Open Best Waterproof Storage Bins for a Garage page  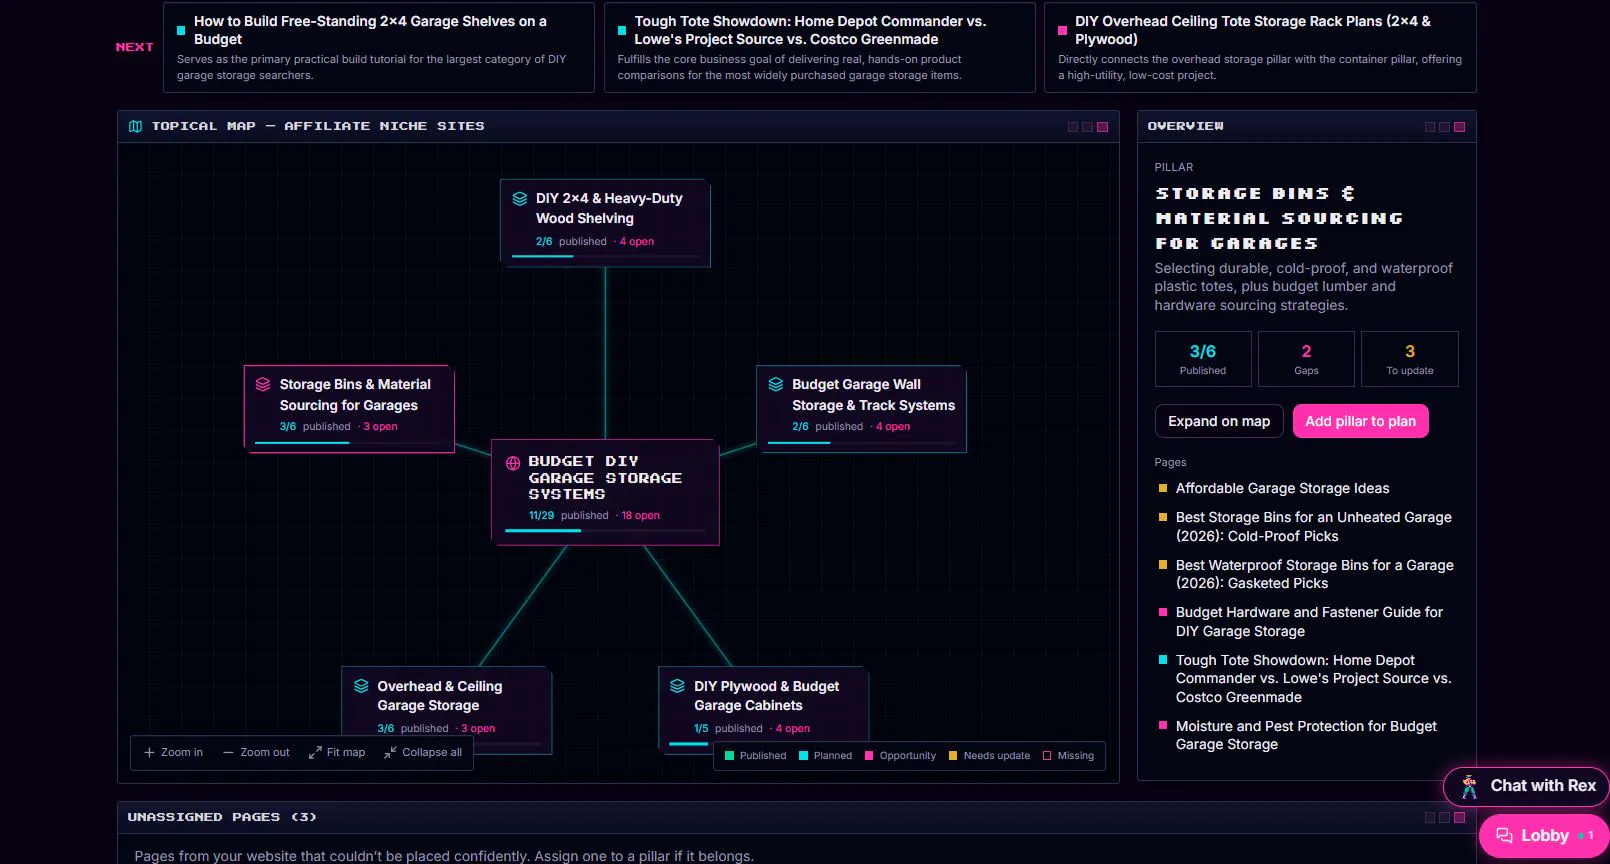point(1315,574)
